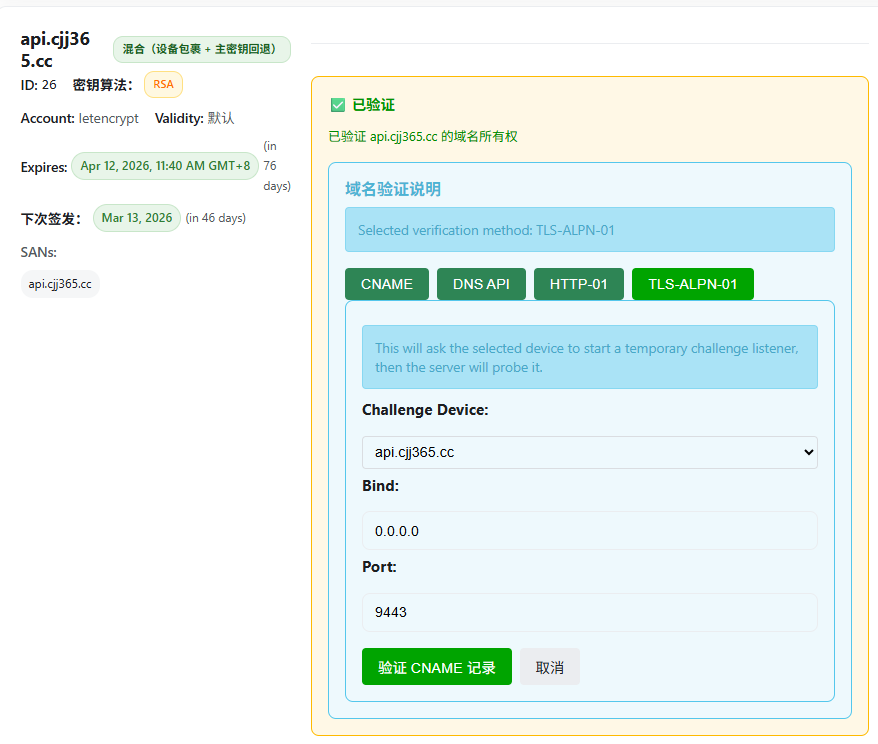This screenshot has height=744, width=878.
Task: Click the 已验证 status label
Action: [x=374, y=105]
